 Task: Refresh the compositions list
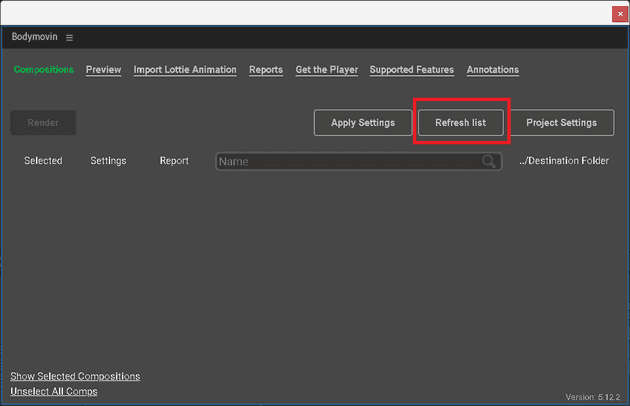click(461, 123)
